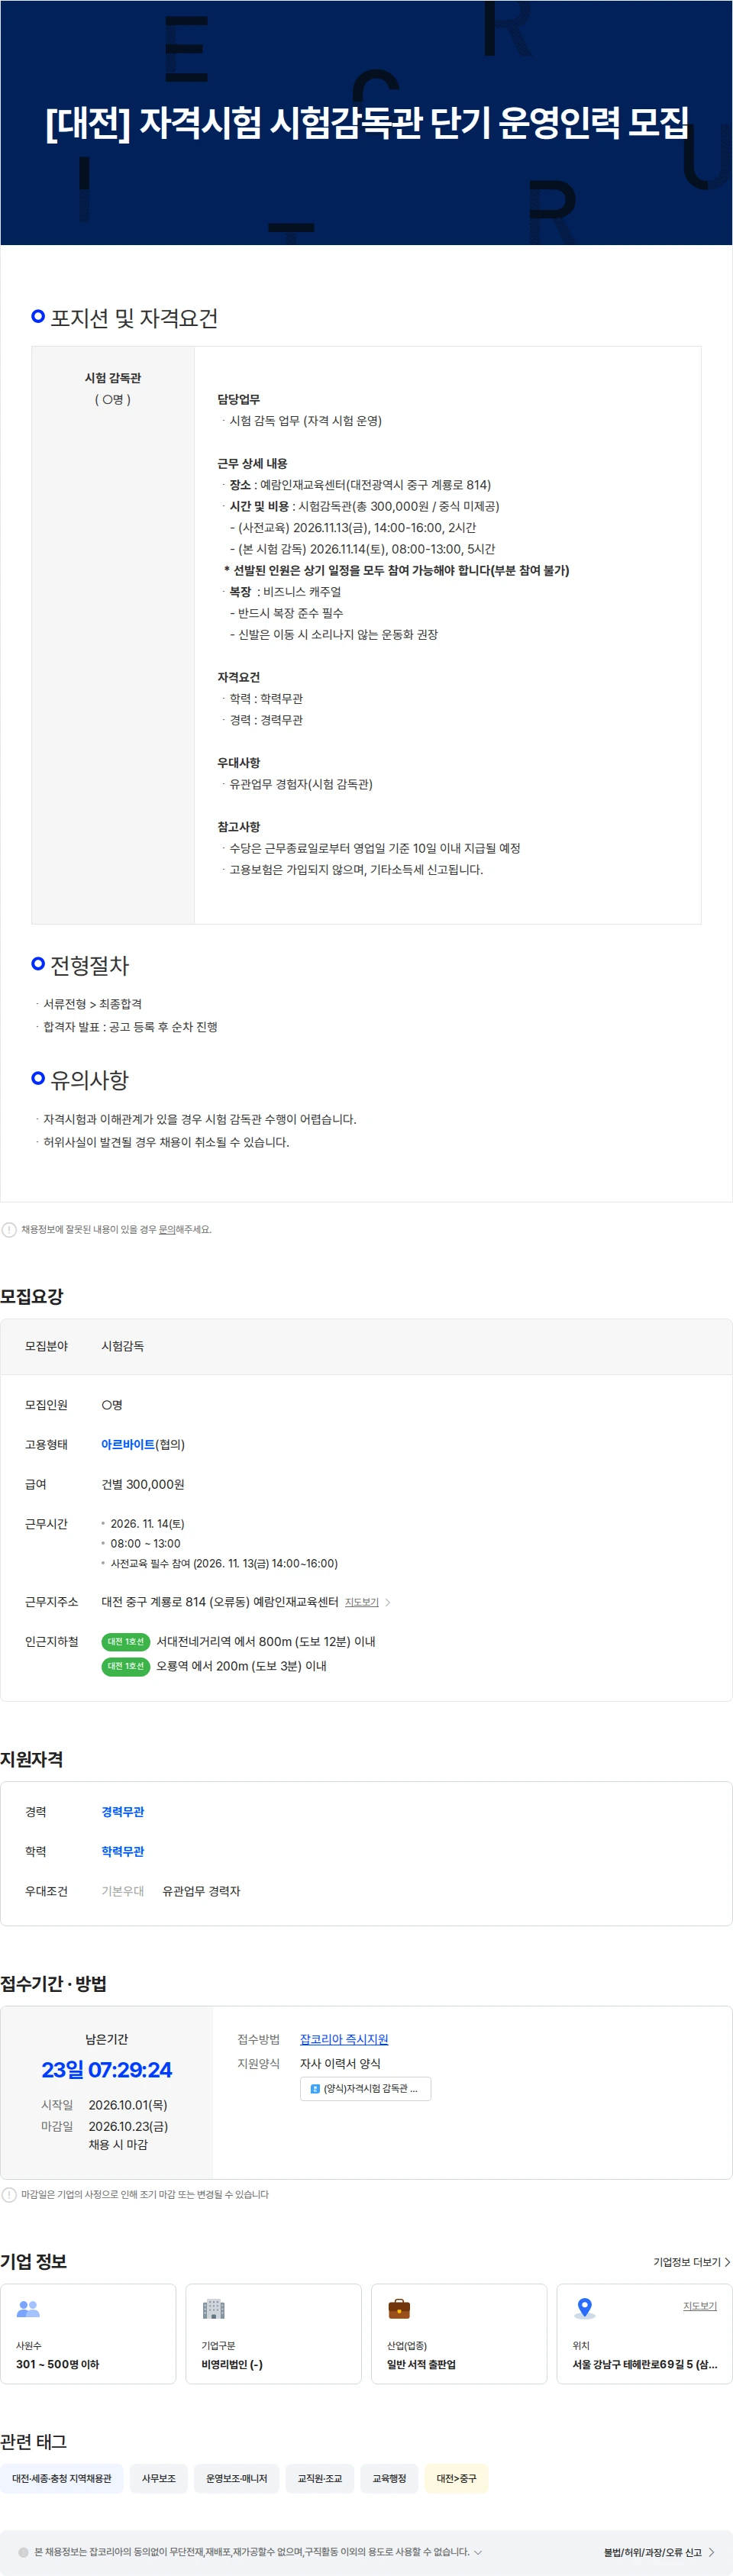Download the (양식)자격시험 감독관 resume file

point(365,2088)
